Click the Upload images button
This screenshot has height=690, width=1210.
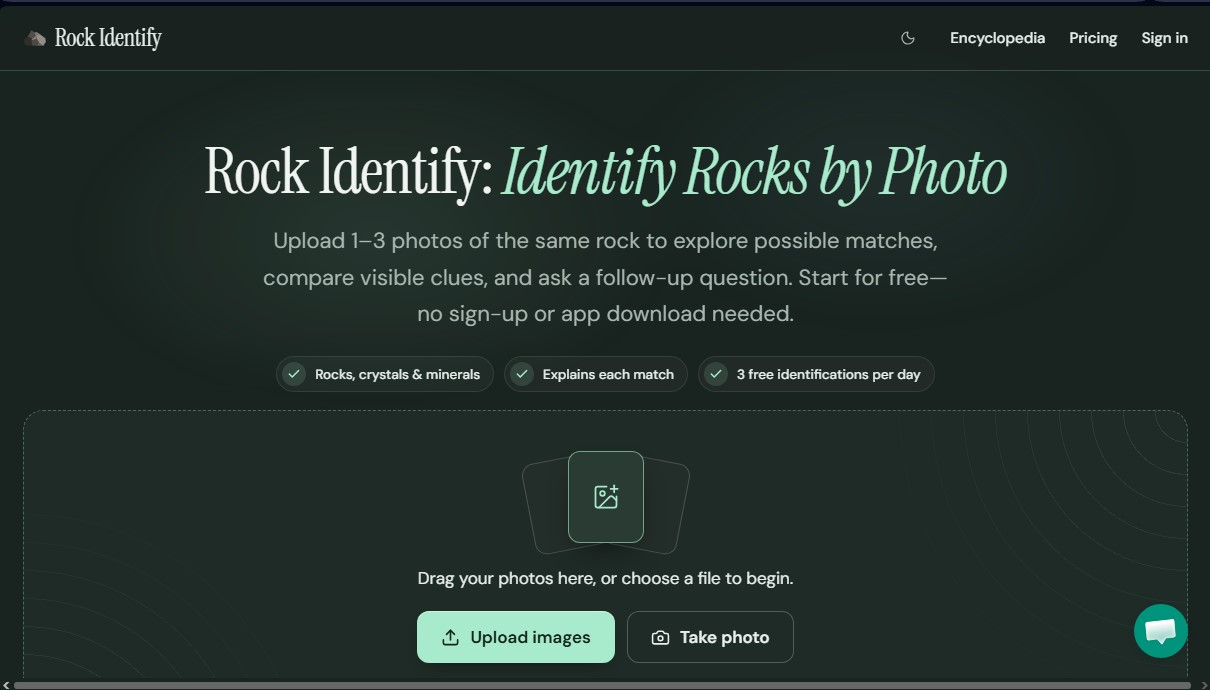(516, 637)
